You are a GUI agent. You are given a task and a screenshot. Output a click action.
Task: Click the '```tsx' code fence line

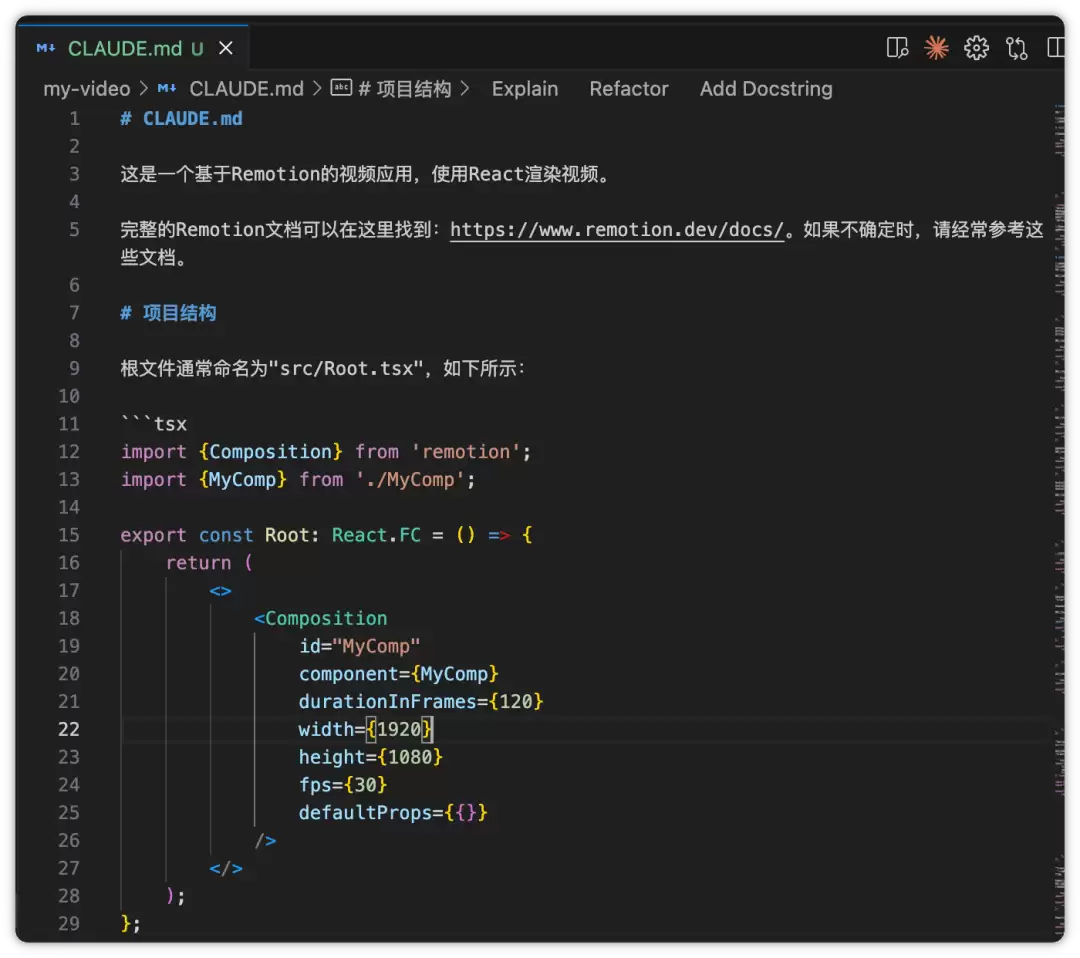click(154, 424)
